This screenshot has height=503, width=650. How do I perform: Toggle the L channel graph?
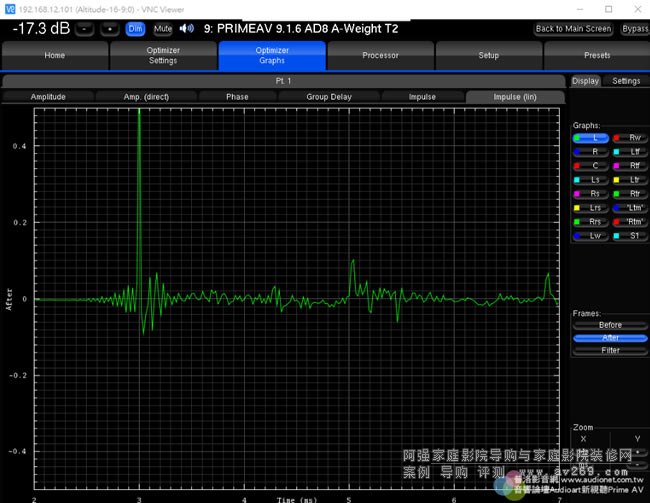click(x=593, y=137)
